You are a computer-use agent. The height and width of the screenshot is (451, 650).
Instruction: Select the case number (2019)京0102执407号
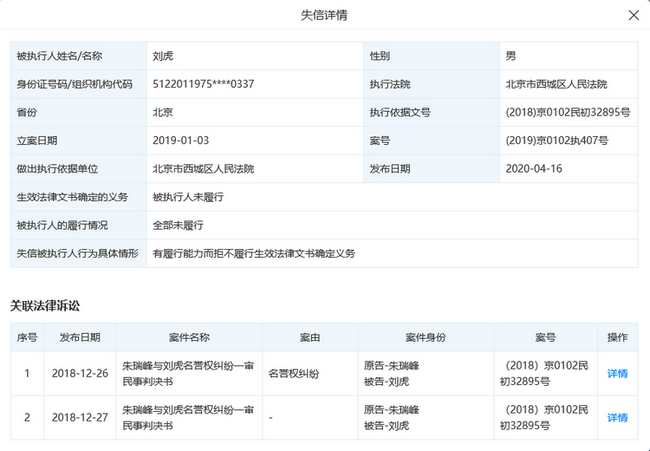557,141
